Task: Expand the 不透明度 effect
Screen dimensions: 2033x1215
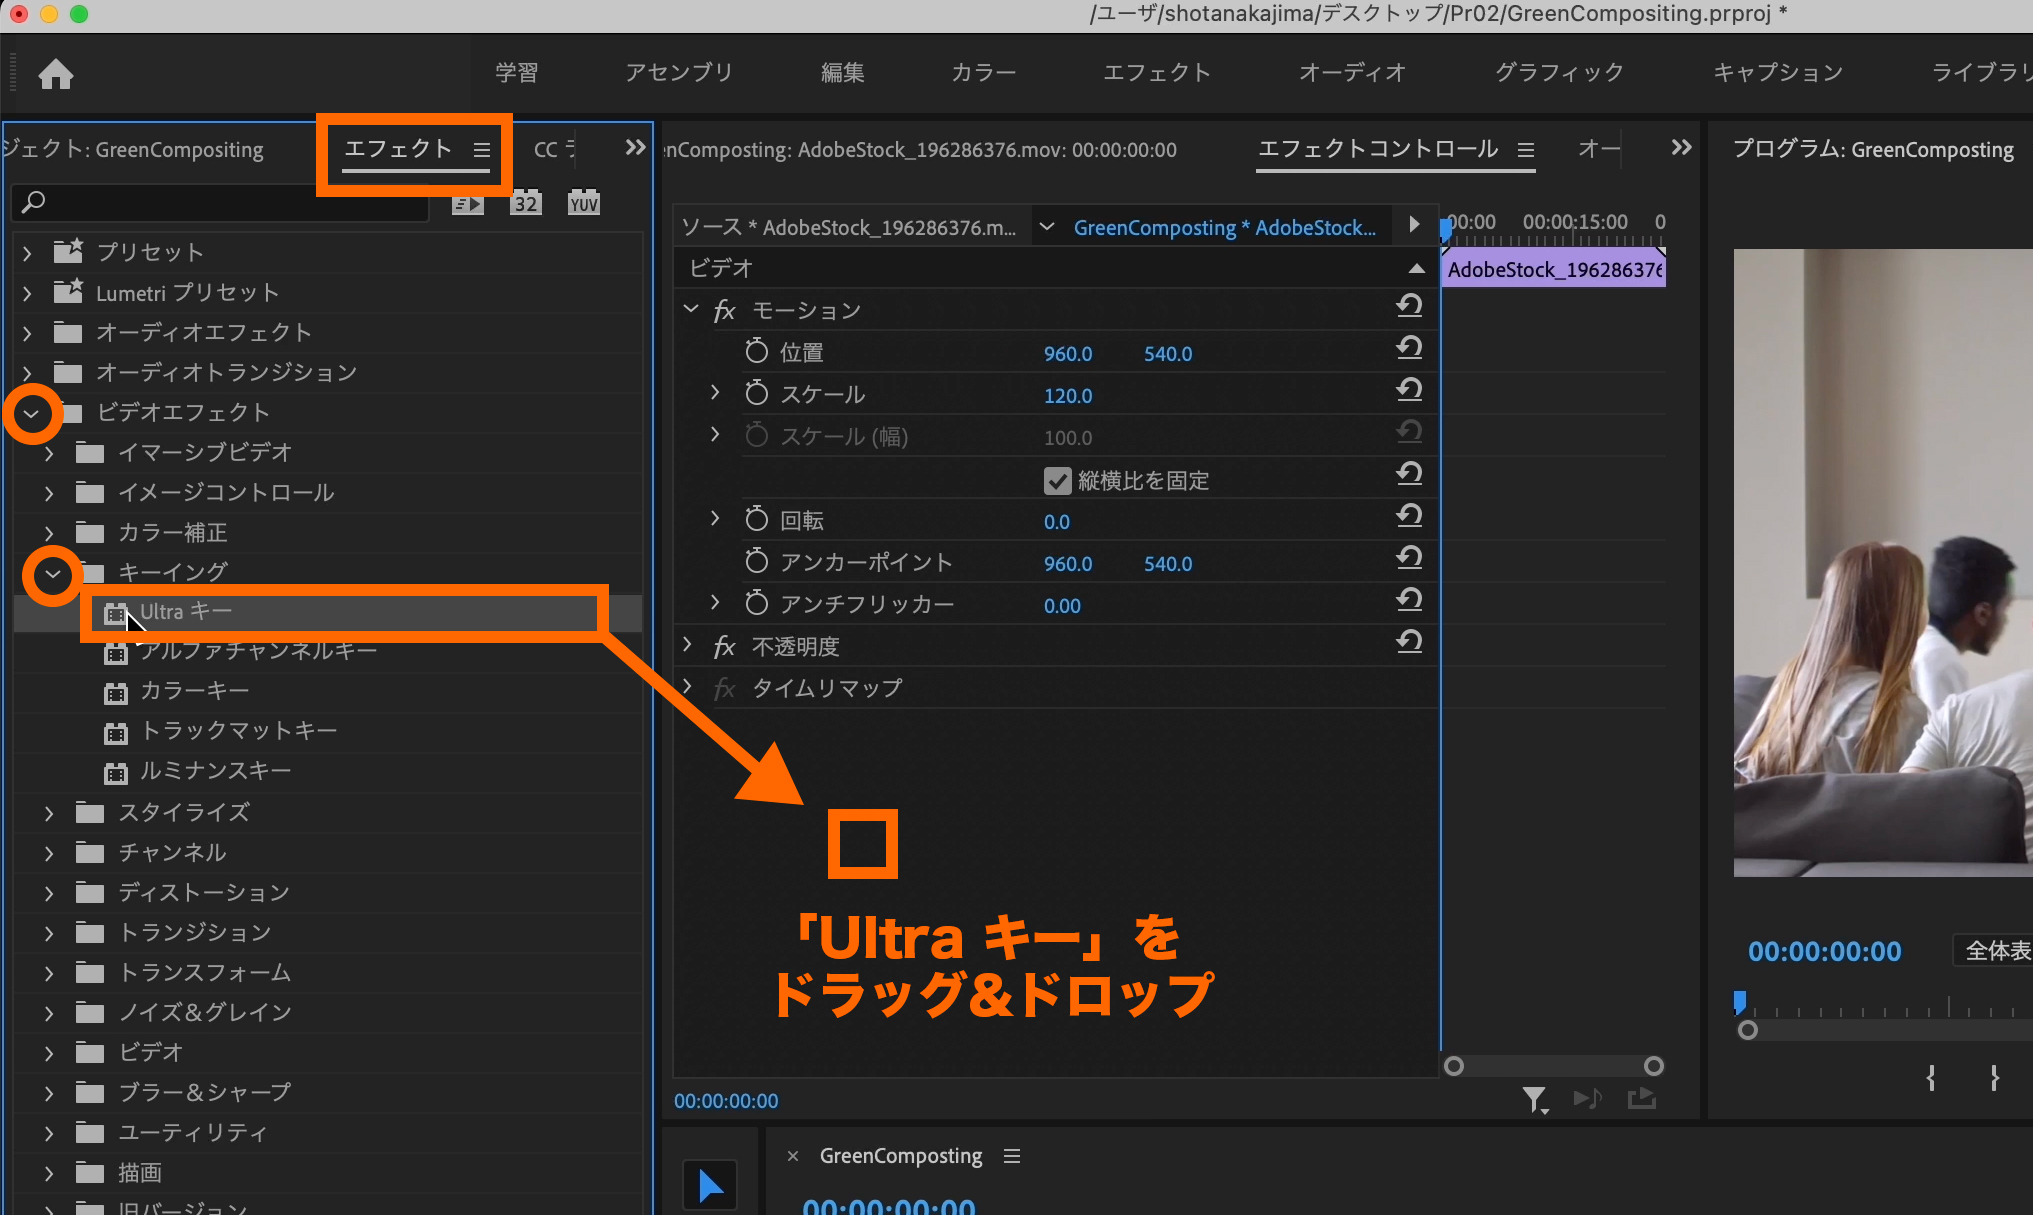Action: (x=688, y=646)
